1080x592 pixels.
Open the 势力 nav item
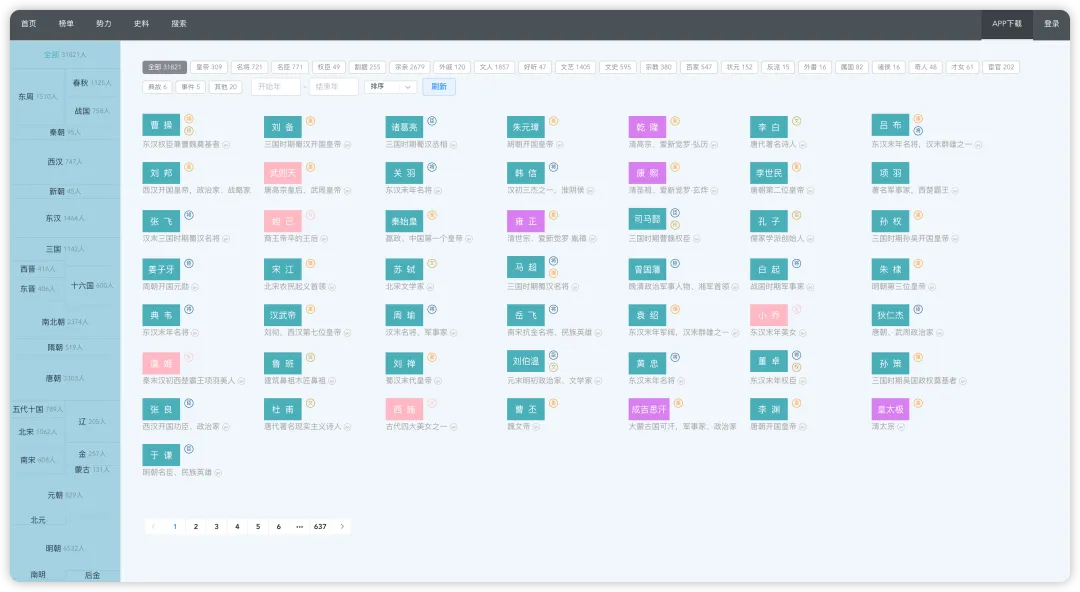tap(103, 23)
